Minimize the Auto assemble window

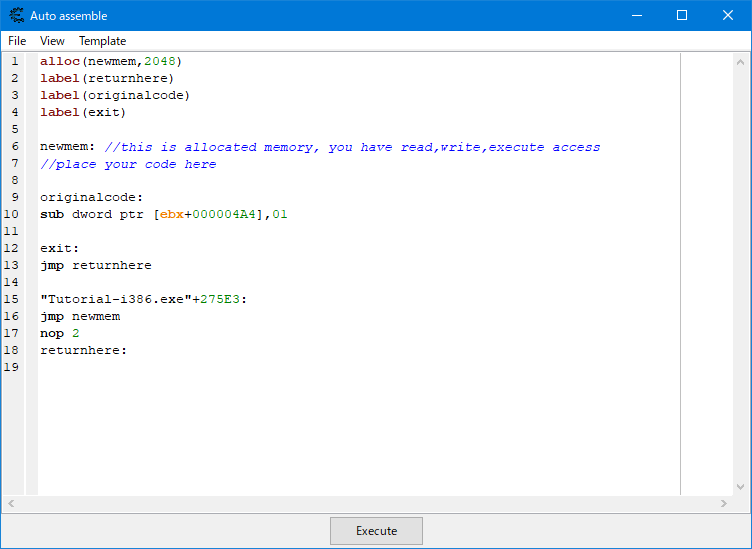point(637,15)
